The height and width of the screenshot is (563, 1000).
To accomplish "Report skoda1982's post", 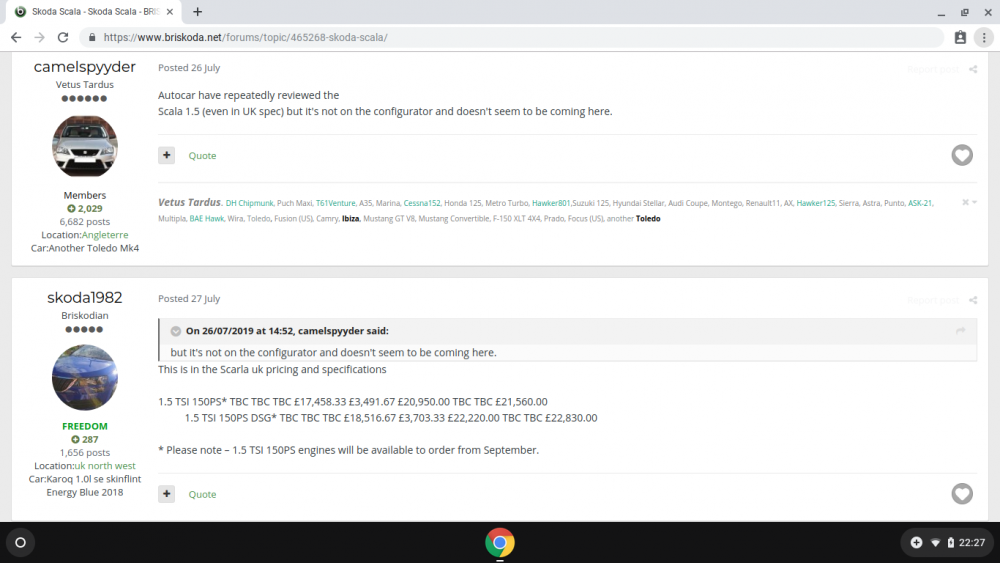I will tap(932, 300).
